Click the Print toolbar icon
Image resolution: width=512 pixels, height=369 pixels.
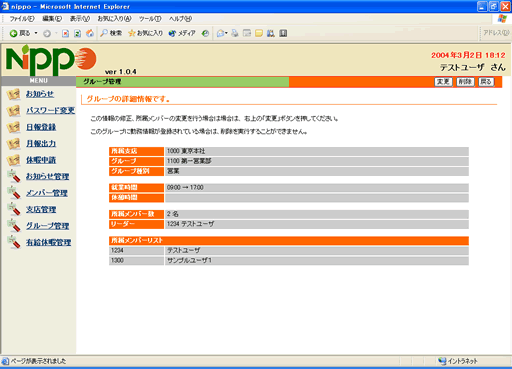point(235,33)
